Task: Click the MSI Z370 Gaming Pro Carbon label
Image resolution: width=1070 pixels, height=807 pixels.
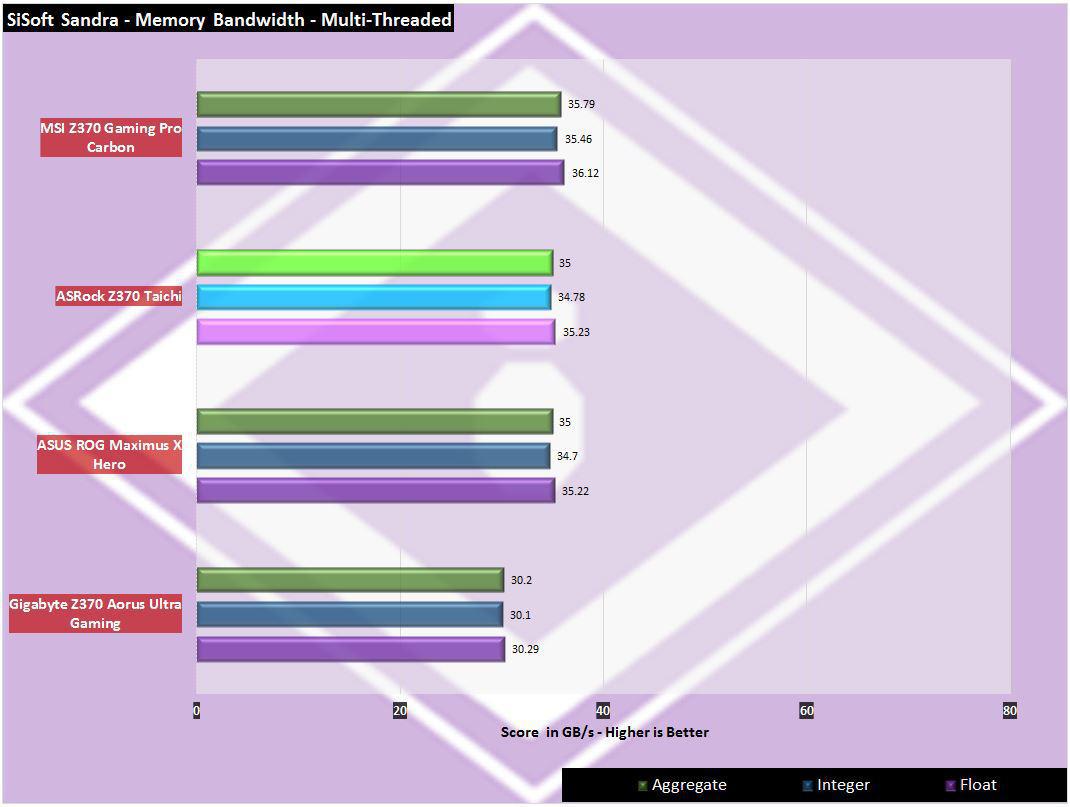Action: [x=111, y=137]
